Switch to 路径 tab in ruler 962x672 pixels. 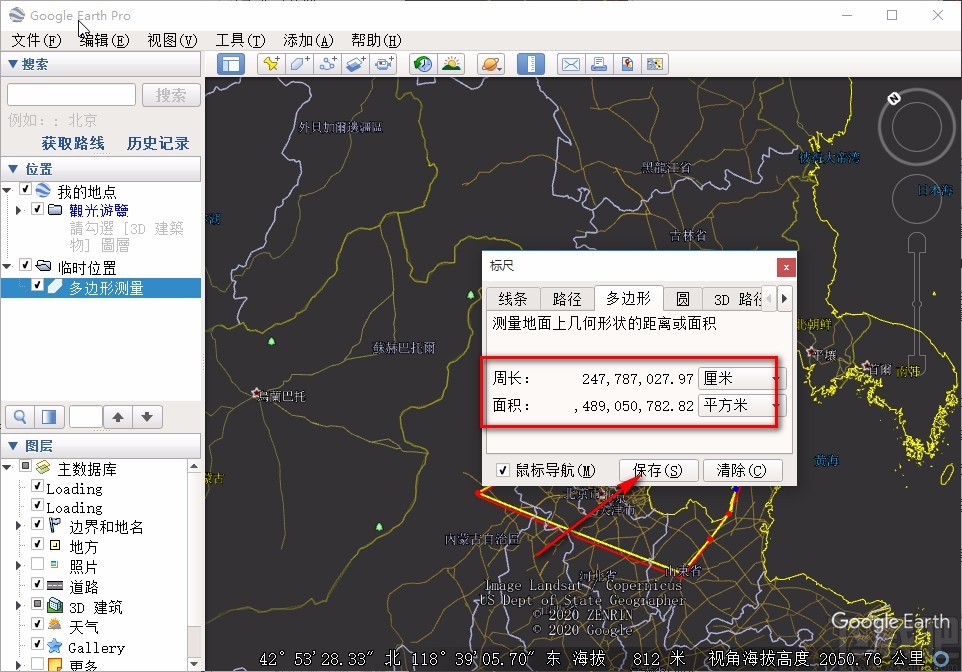(x=567, y=299)
